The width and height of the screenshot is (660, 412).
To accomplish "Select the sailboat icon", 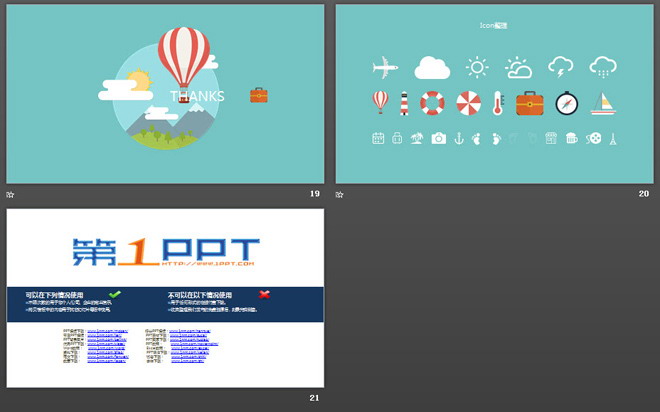I will (603, 104).
